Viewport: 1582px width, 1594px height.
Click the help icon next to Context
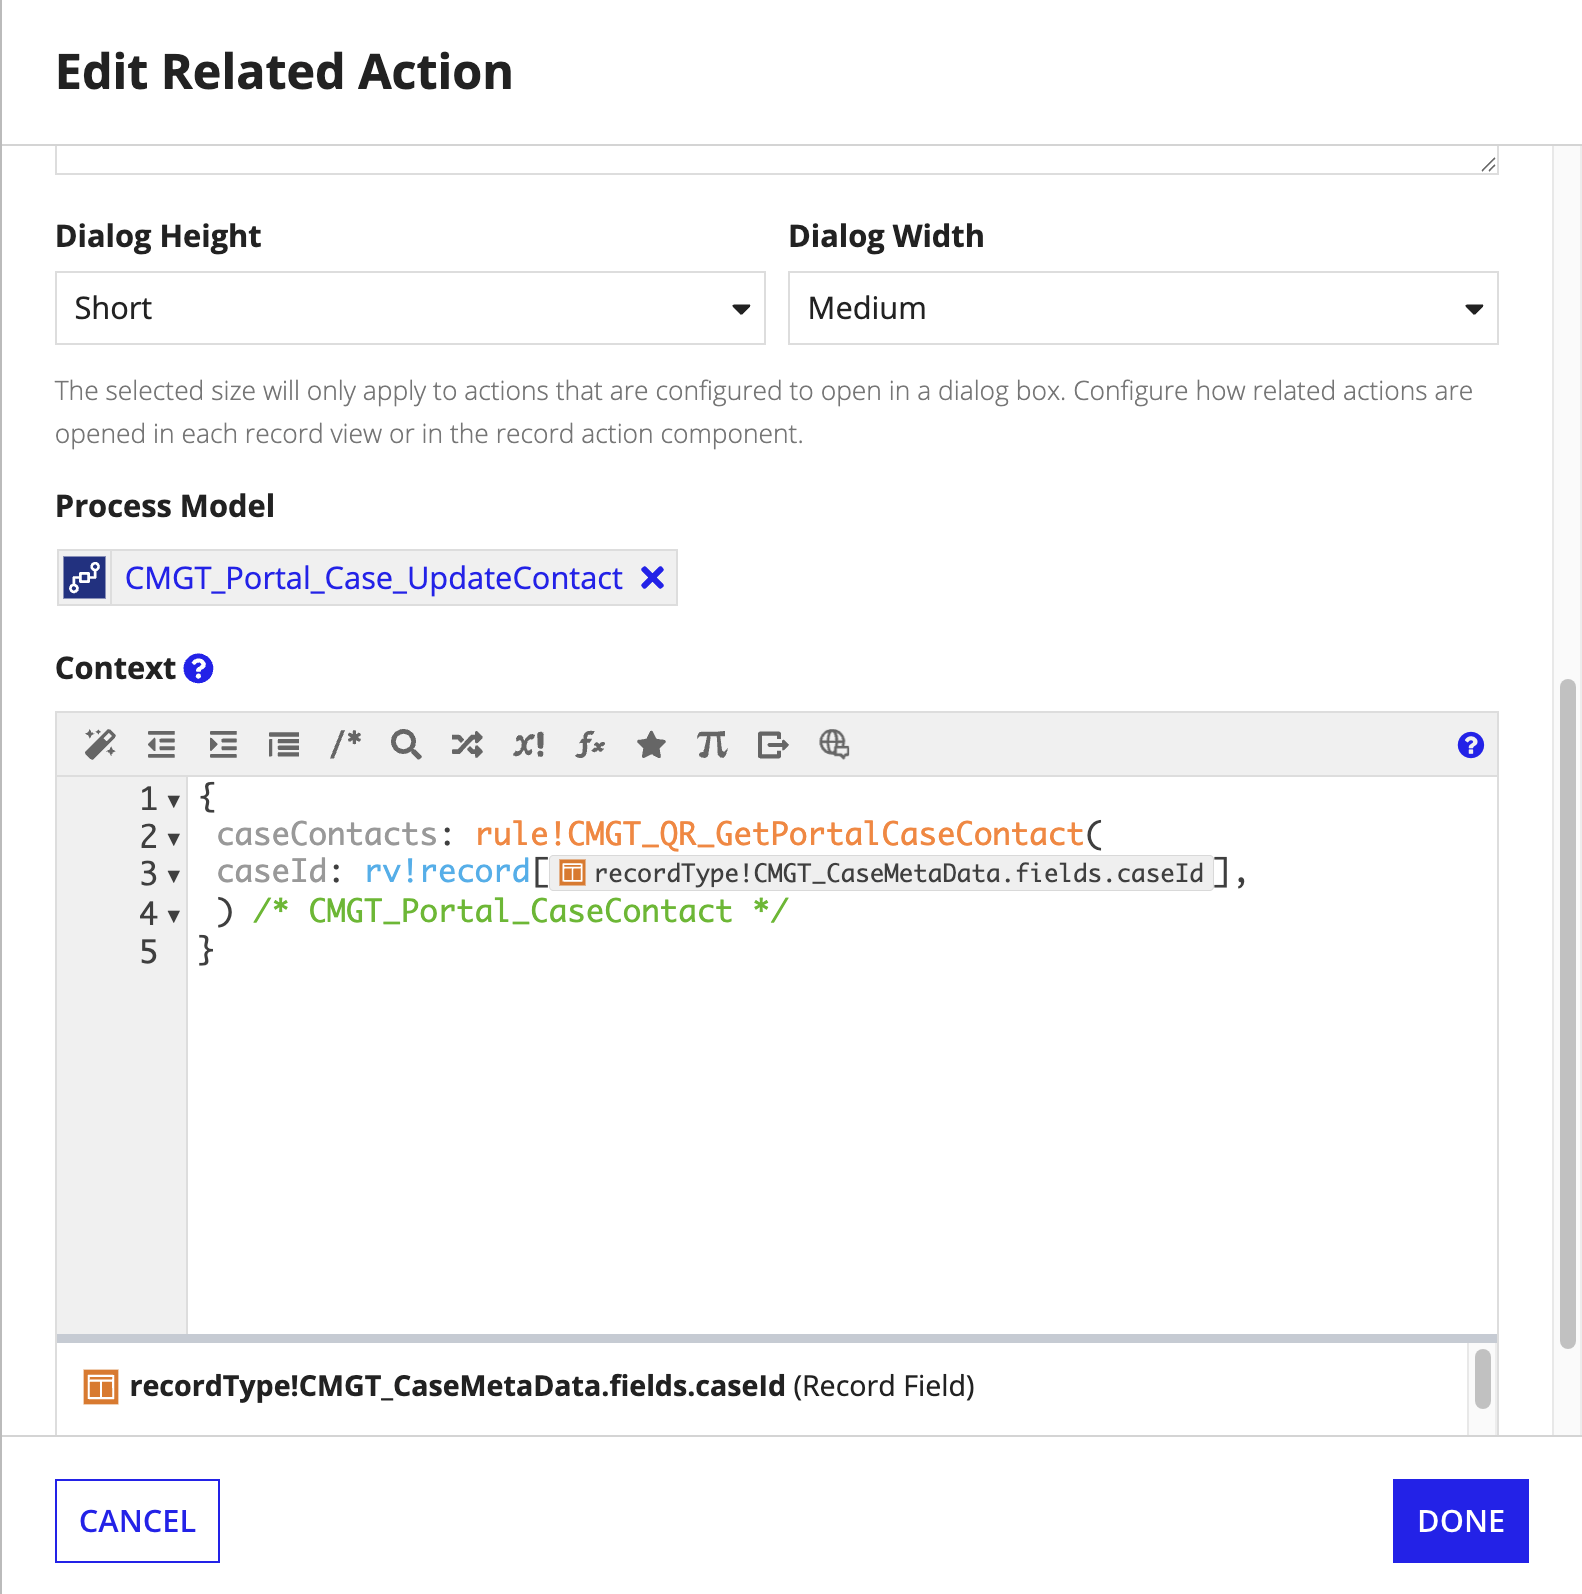click(x=199, y=668)
